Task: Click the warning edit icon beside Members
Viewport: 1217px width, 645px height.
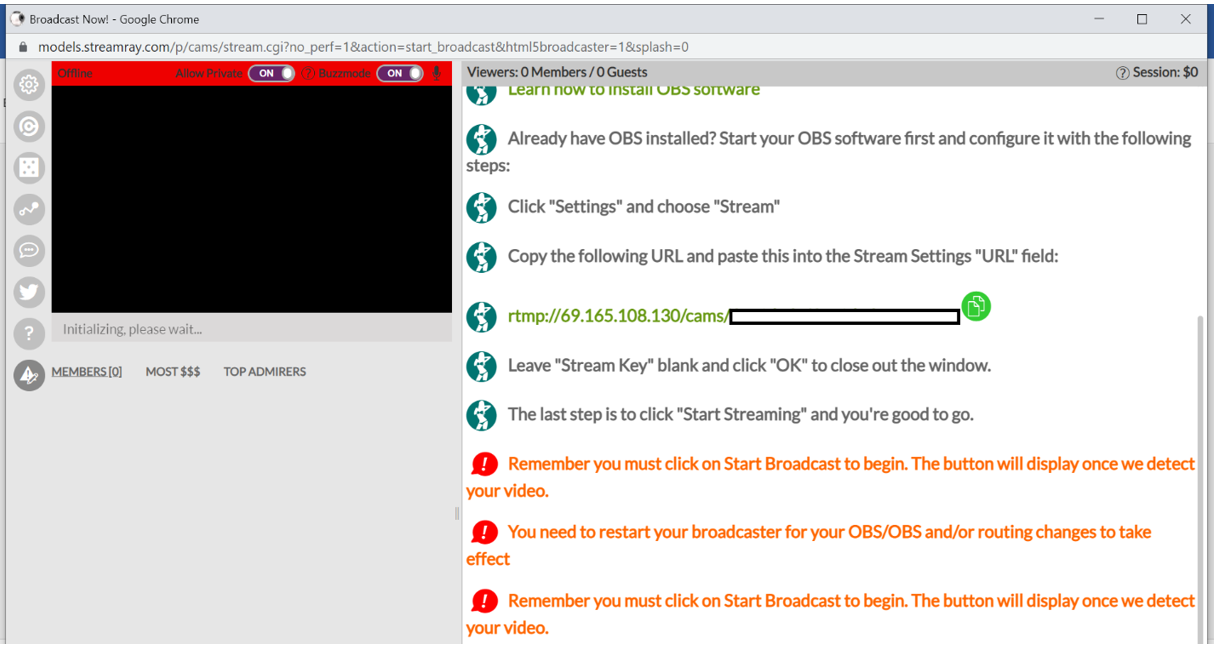Action: pyautogui.click(x=29, y=375)
